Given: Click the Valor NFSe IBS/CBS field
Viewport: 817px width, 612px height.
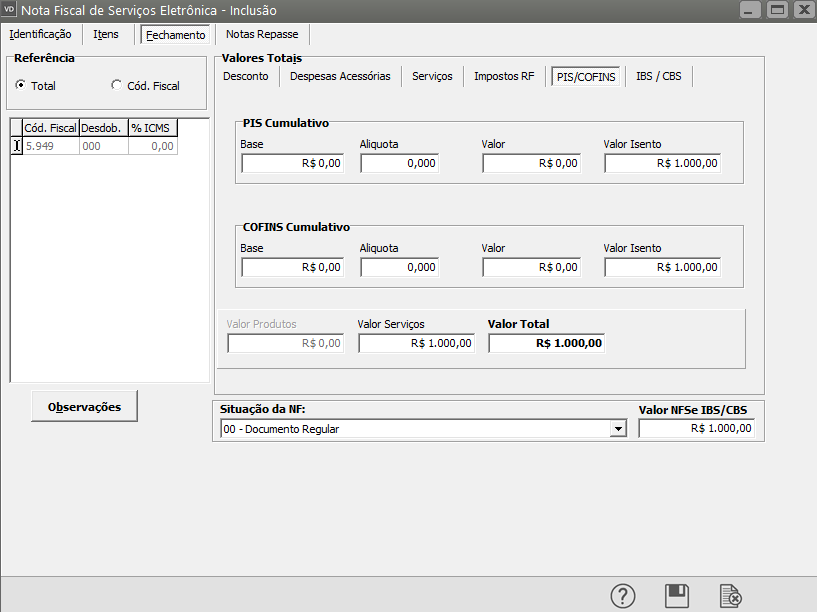Looking at the screenshot, I should click(696, 429).
